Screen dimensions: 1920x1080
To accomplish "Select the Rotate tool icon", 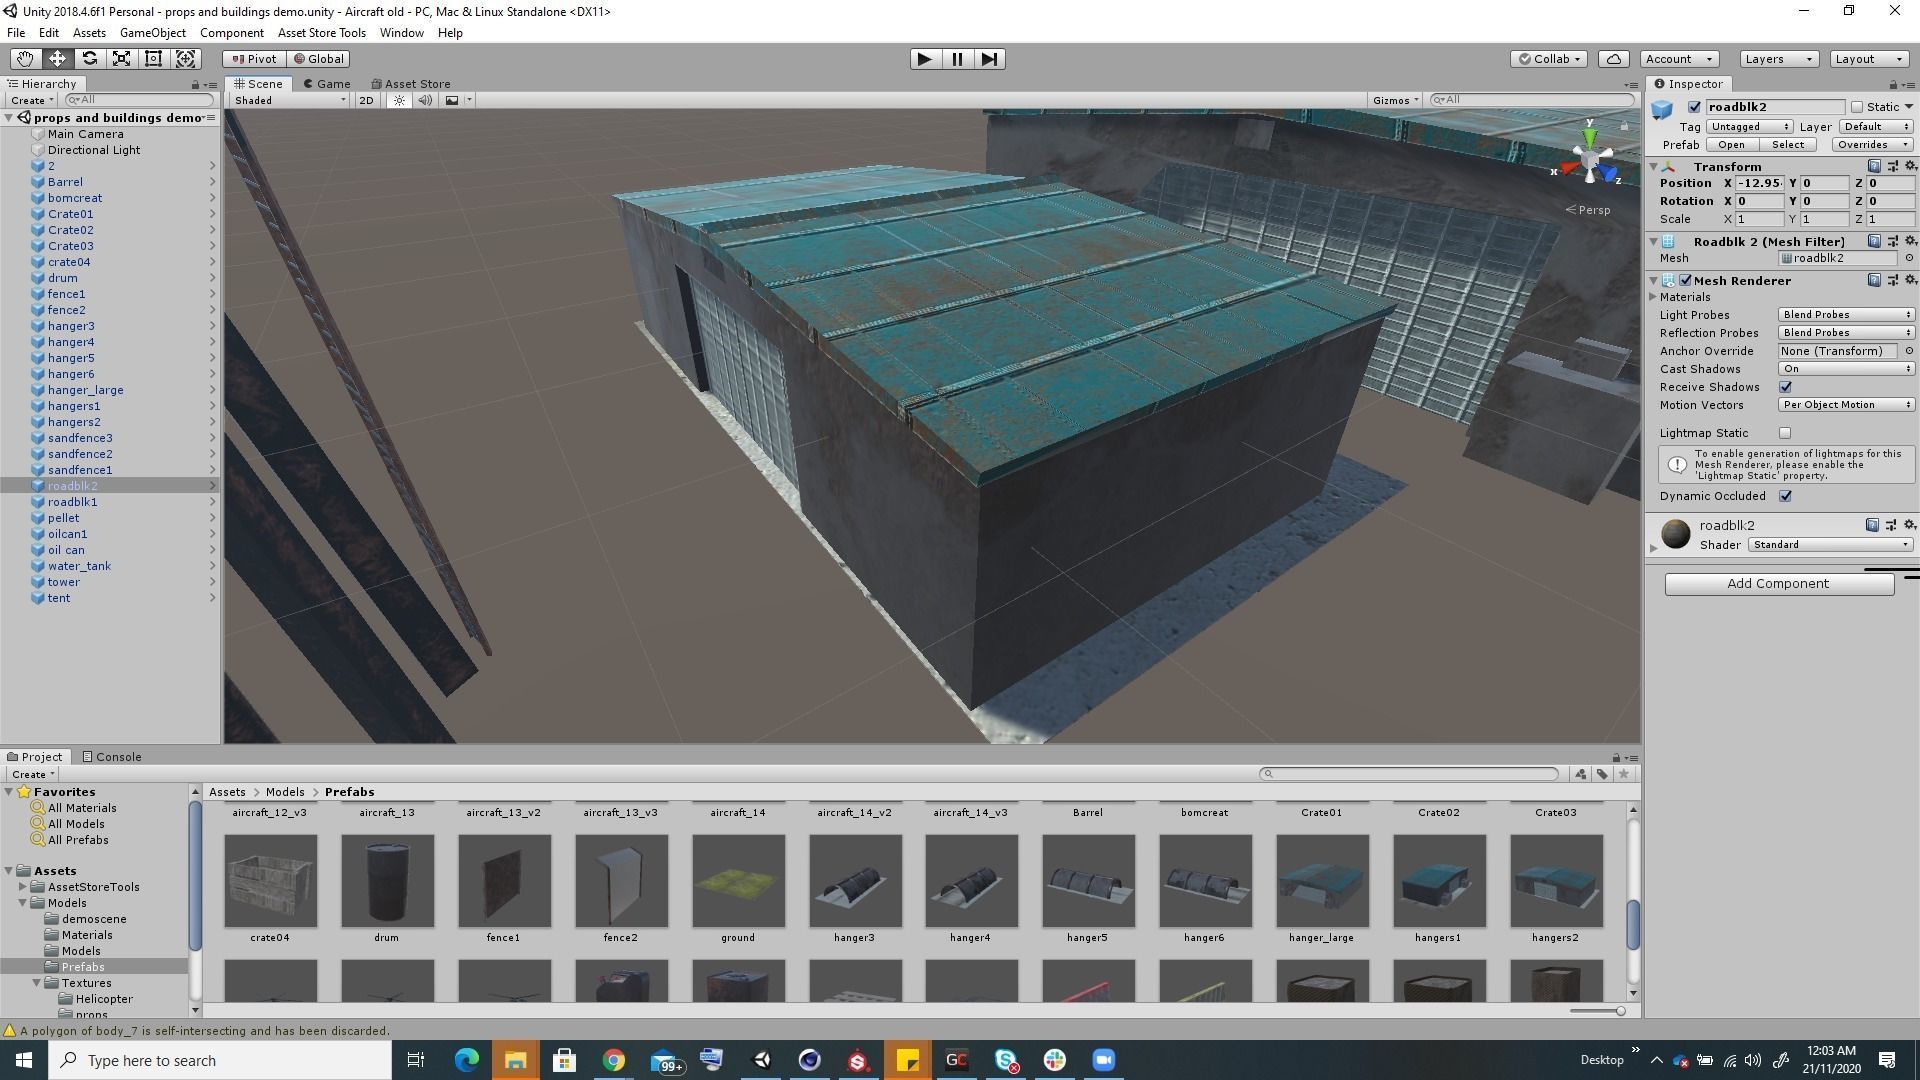I will click(89, 59).
